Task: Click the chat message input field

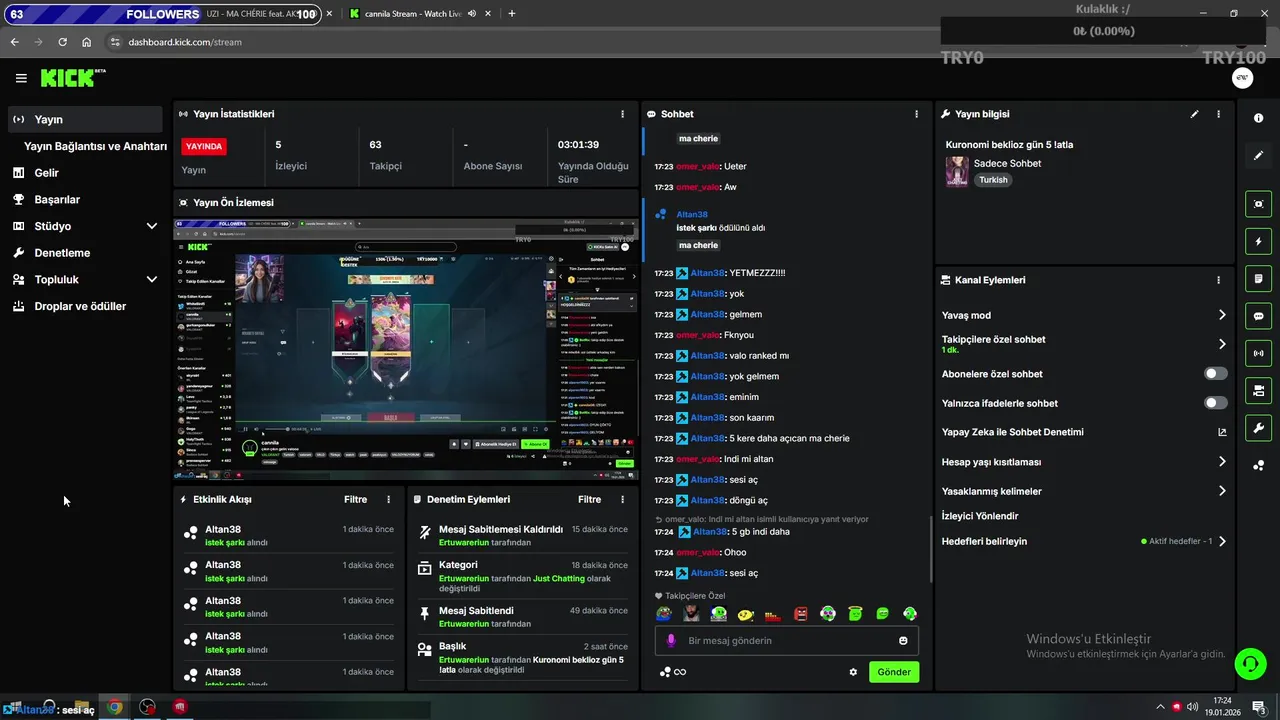Action: [x=786, y=640]
